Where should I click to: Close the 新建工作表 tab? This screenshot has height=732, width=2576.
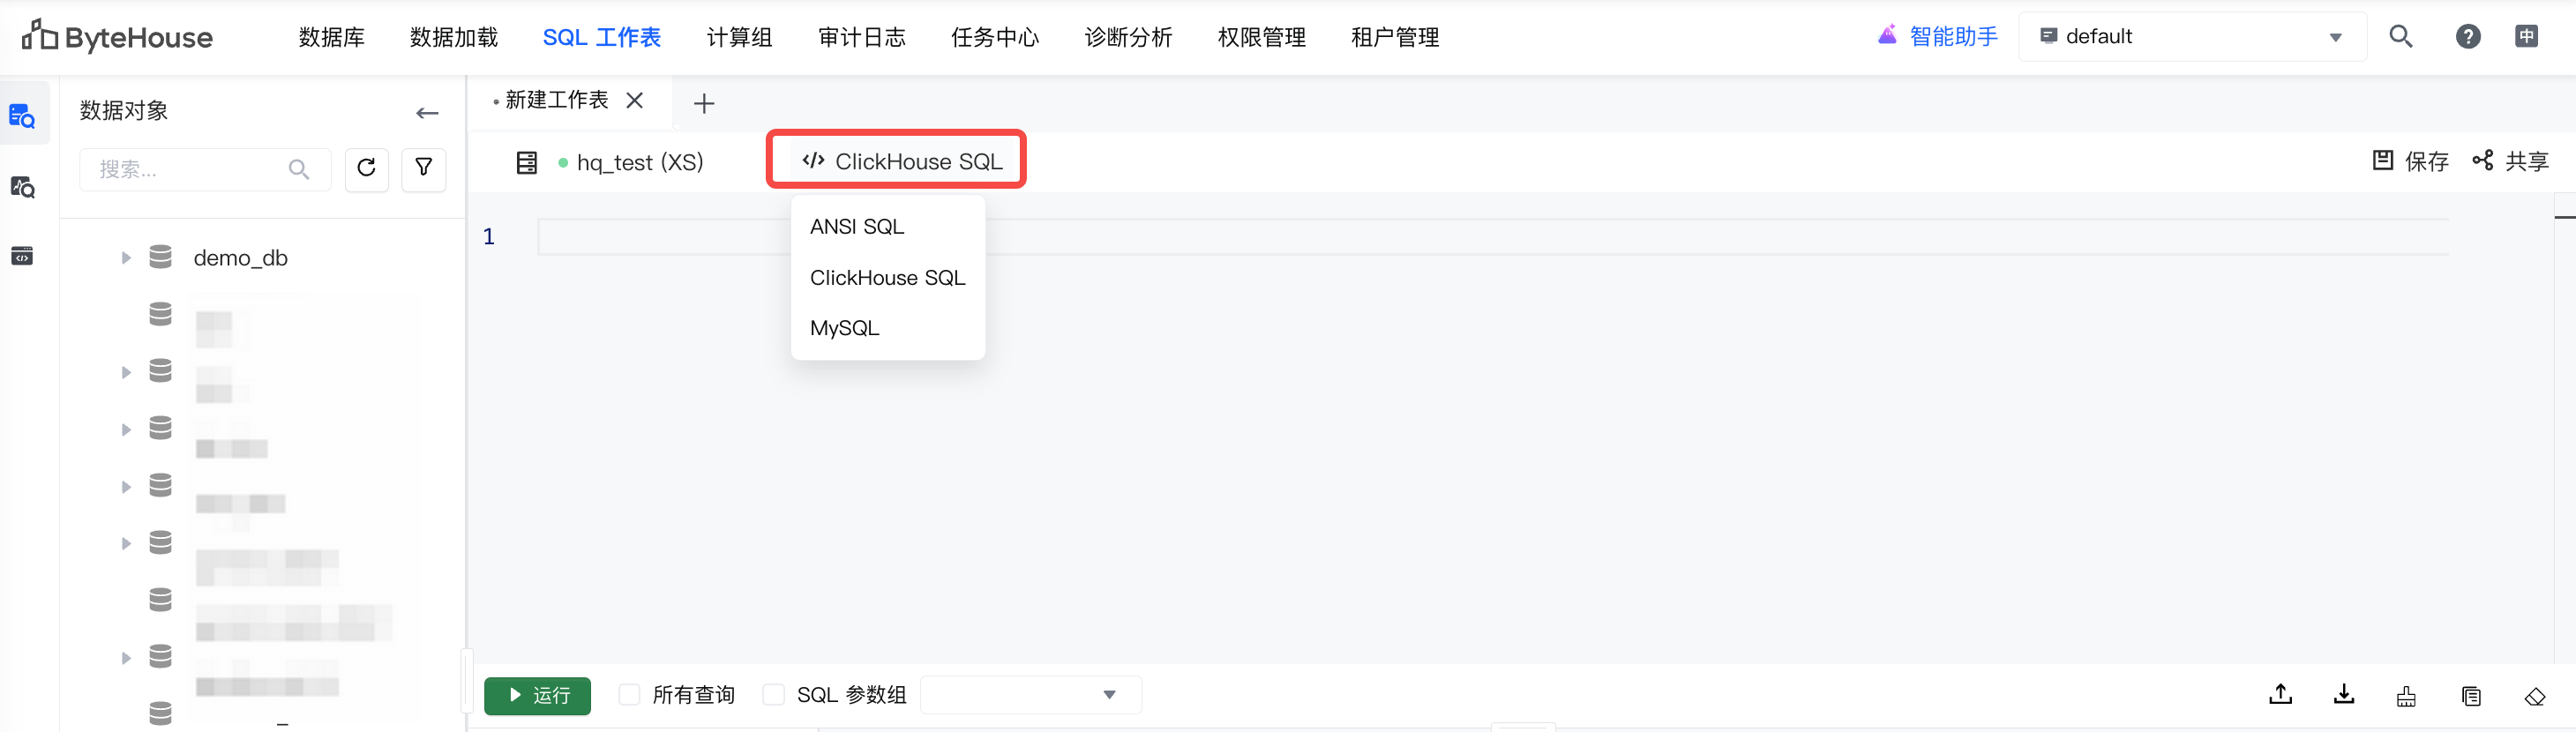pos(634,100)
